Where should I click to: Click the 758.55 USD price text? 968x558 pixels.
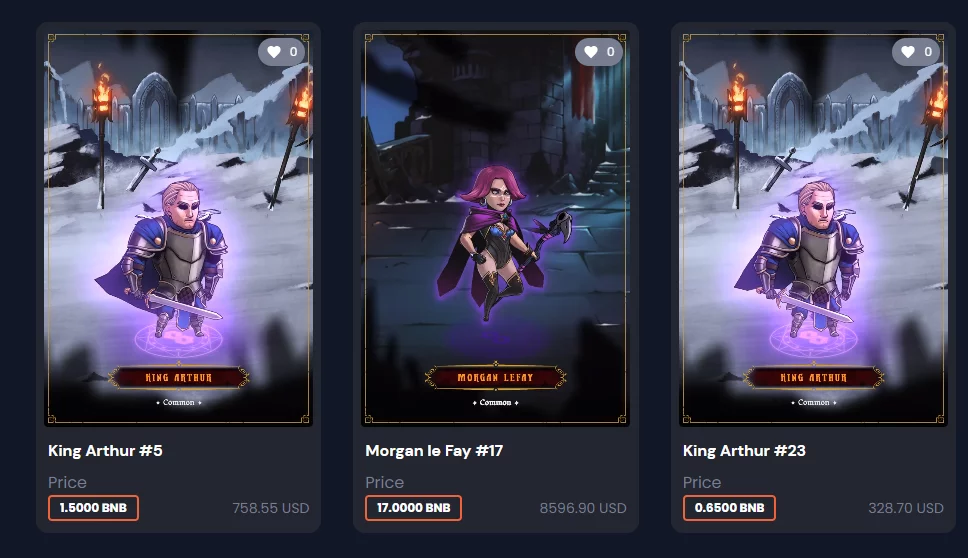(270, 508)
